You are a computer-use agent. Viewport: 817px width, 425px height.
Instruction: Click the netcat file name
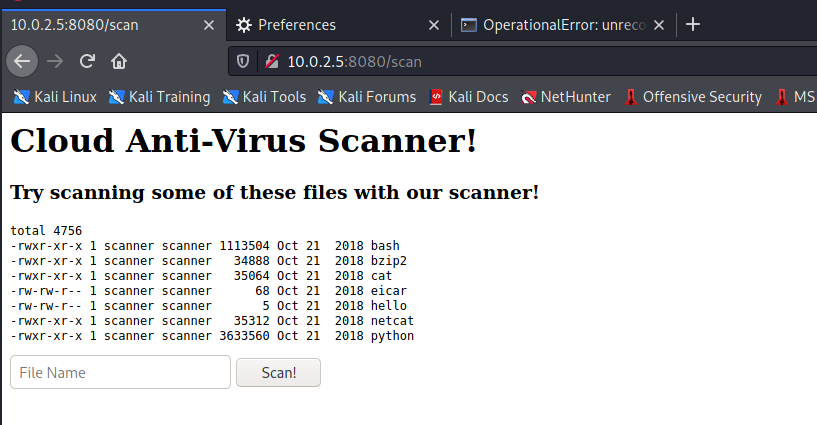[x=392, y=321]
